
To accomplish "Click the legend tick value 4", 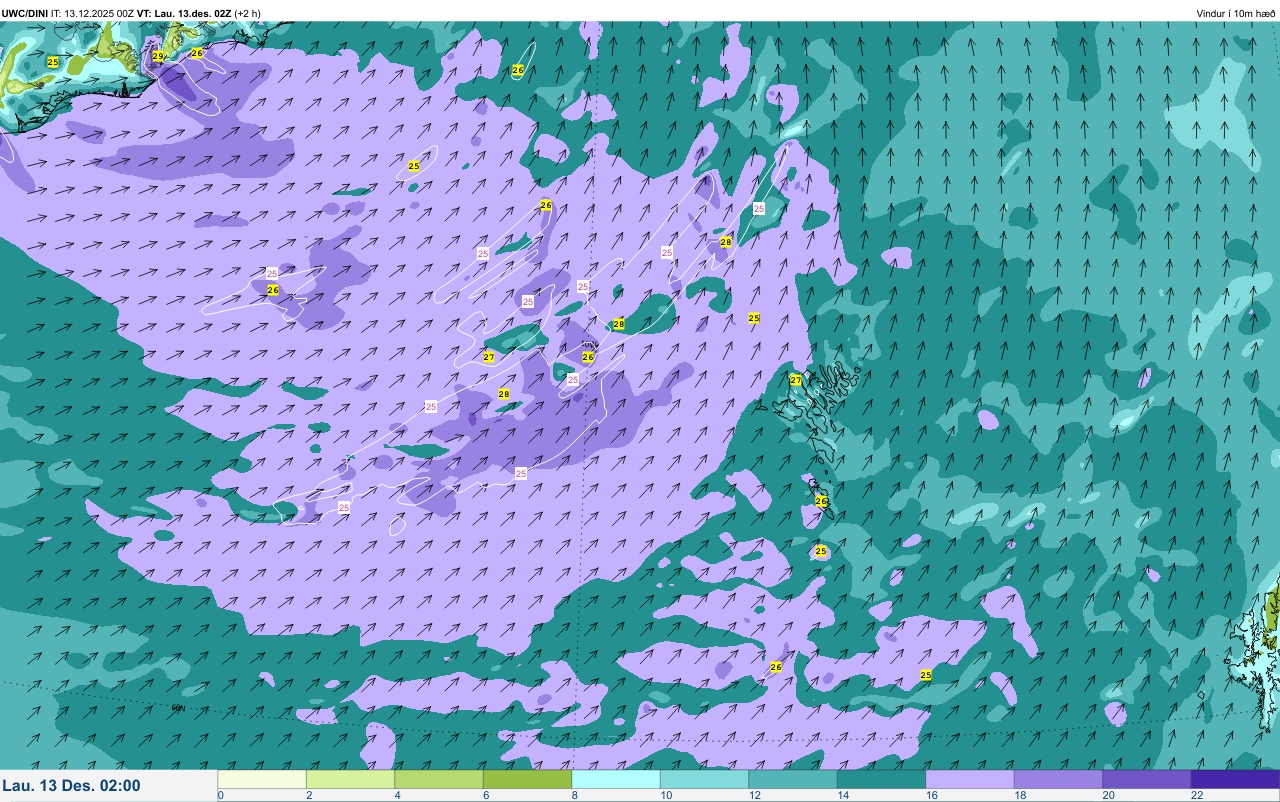I will coord(398,796).
